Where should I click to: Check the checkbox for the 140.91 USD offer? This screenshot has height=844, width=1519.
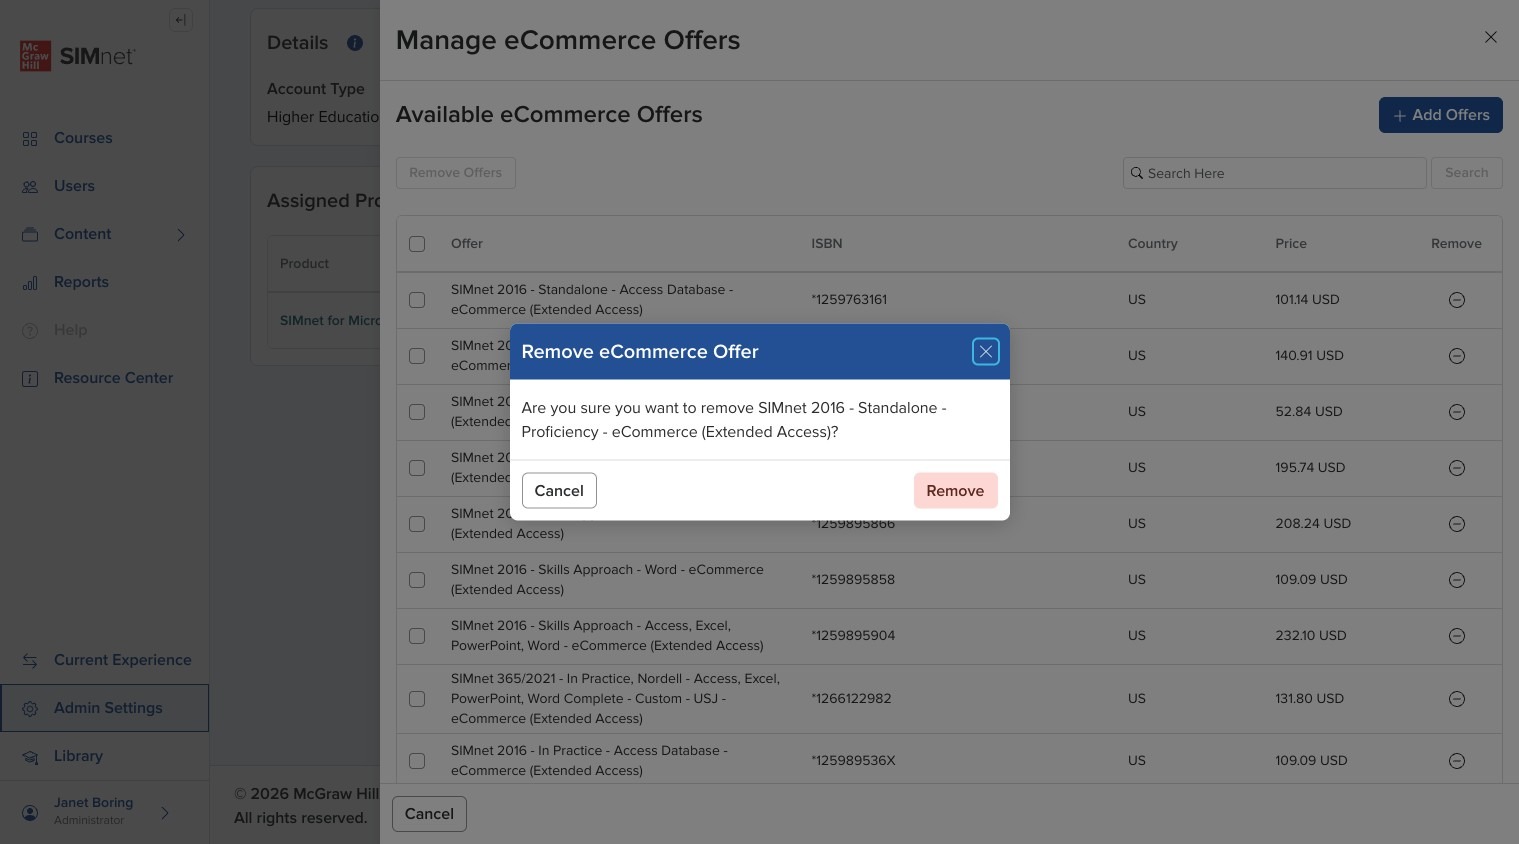tap(417, 356)
